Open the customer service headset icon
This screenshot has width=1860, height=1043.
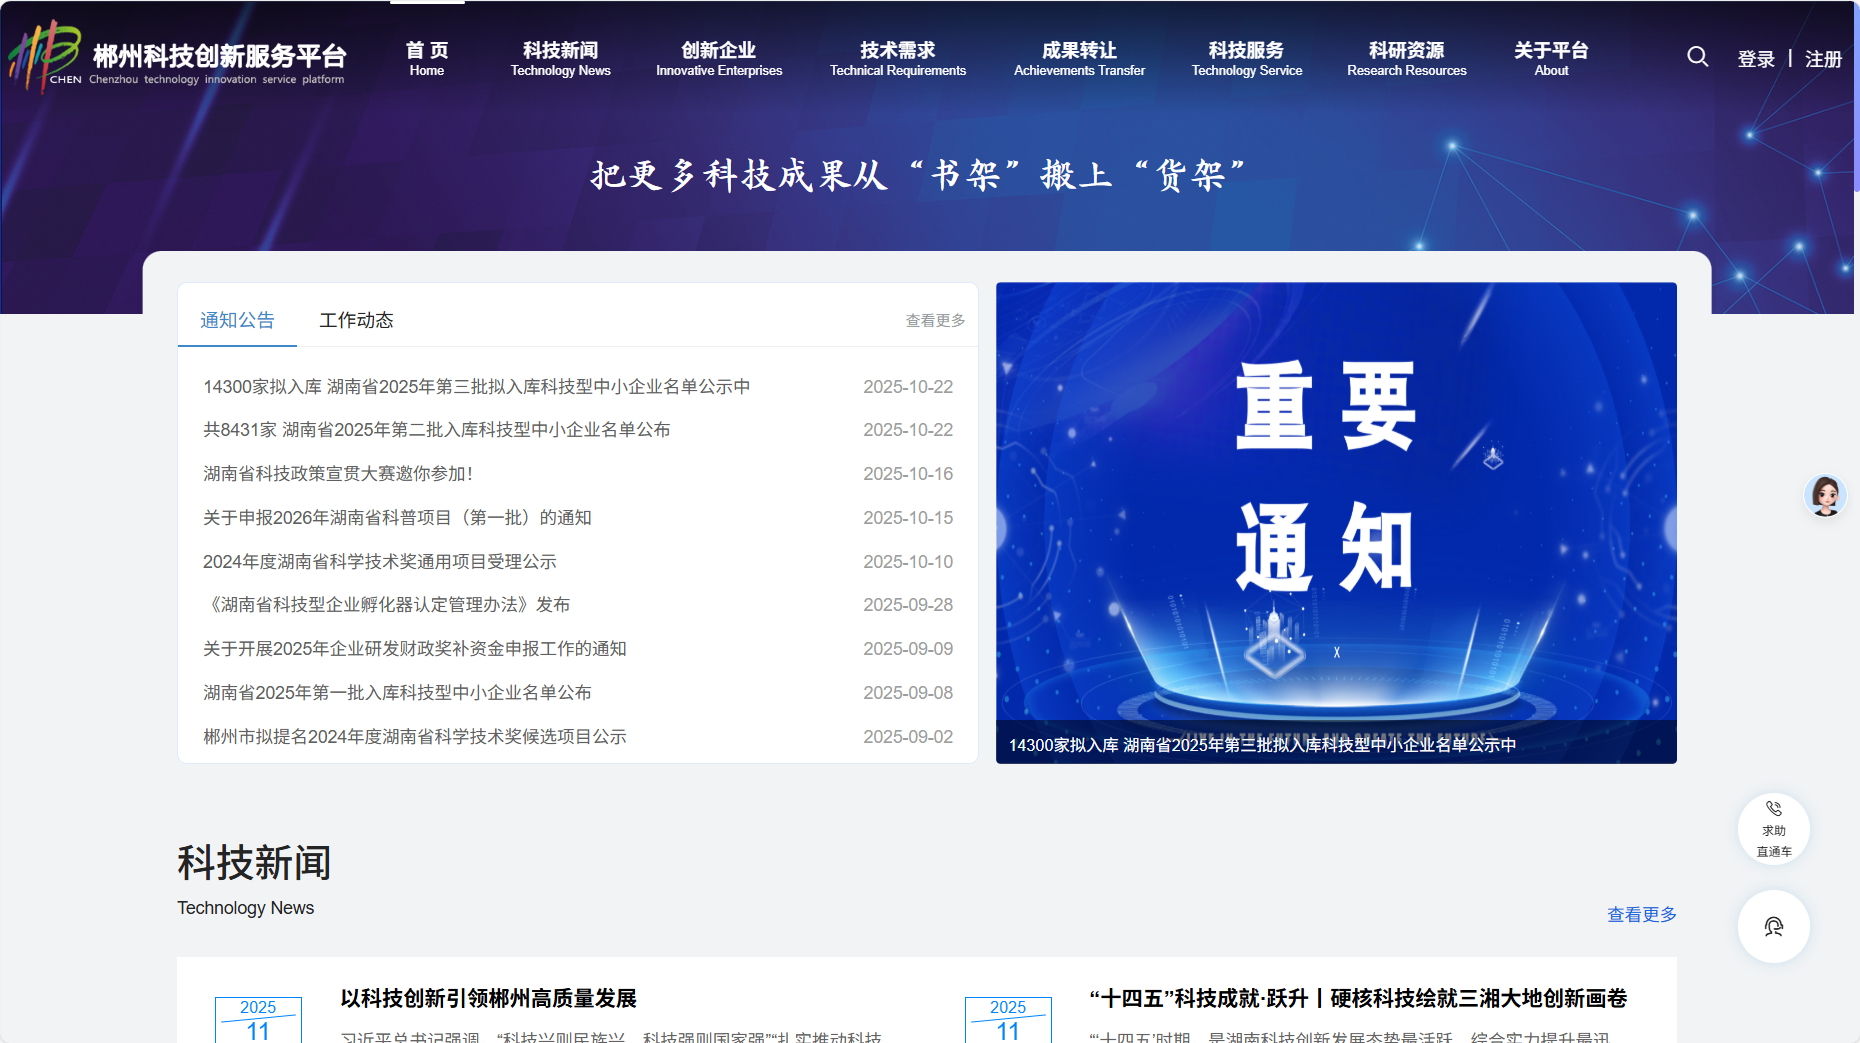1773,926
